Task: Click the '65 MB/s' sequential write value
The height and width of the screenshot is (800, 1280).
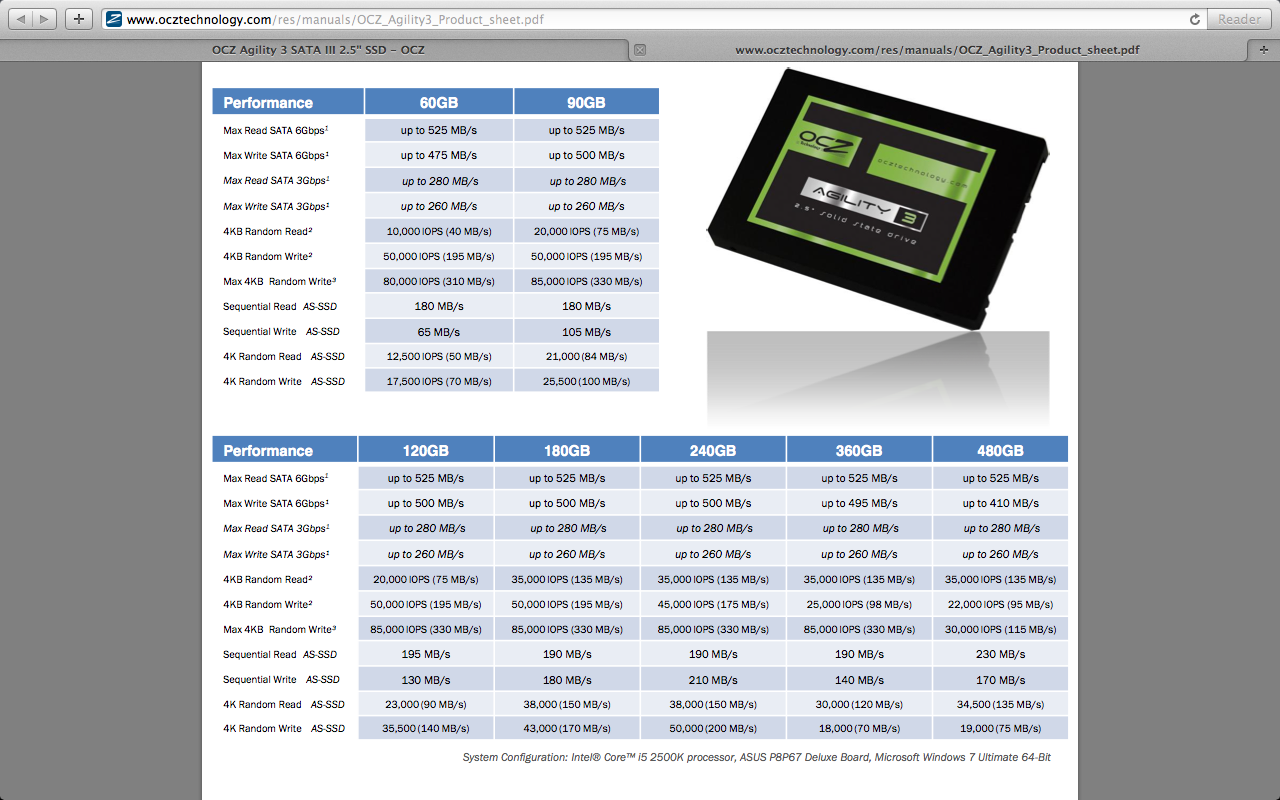Action: [x=439, y=331]
